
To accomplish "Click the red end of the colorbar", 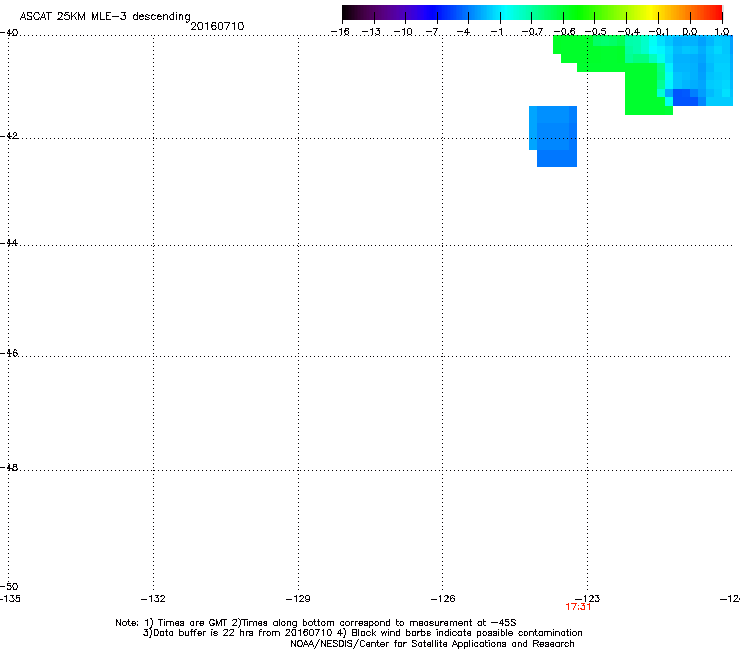I will click(x=713, y=12).
